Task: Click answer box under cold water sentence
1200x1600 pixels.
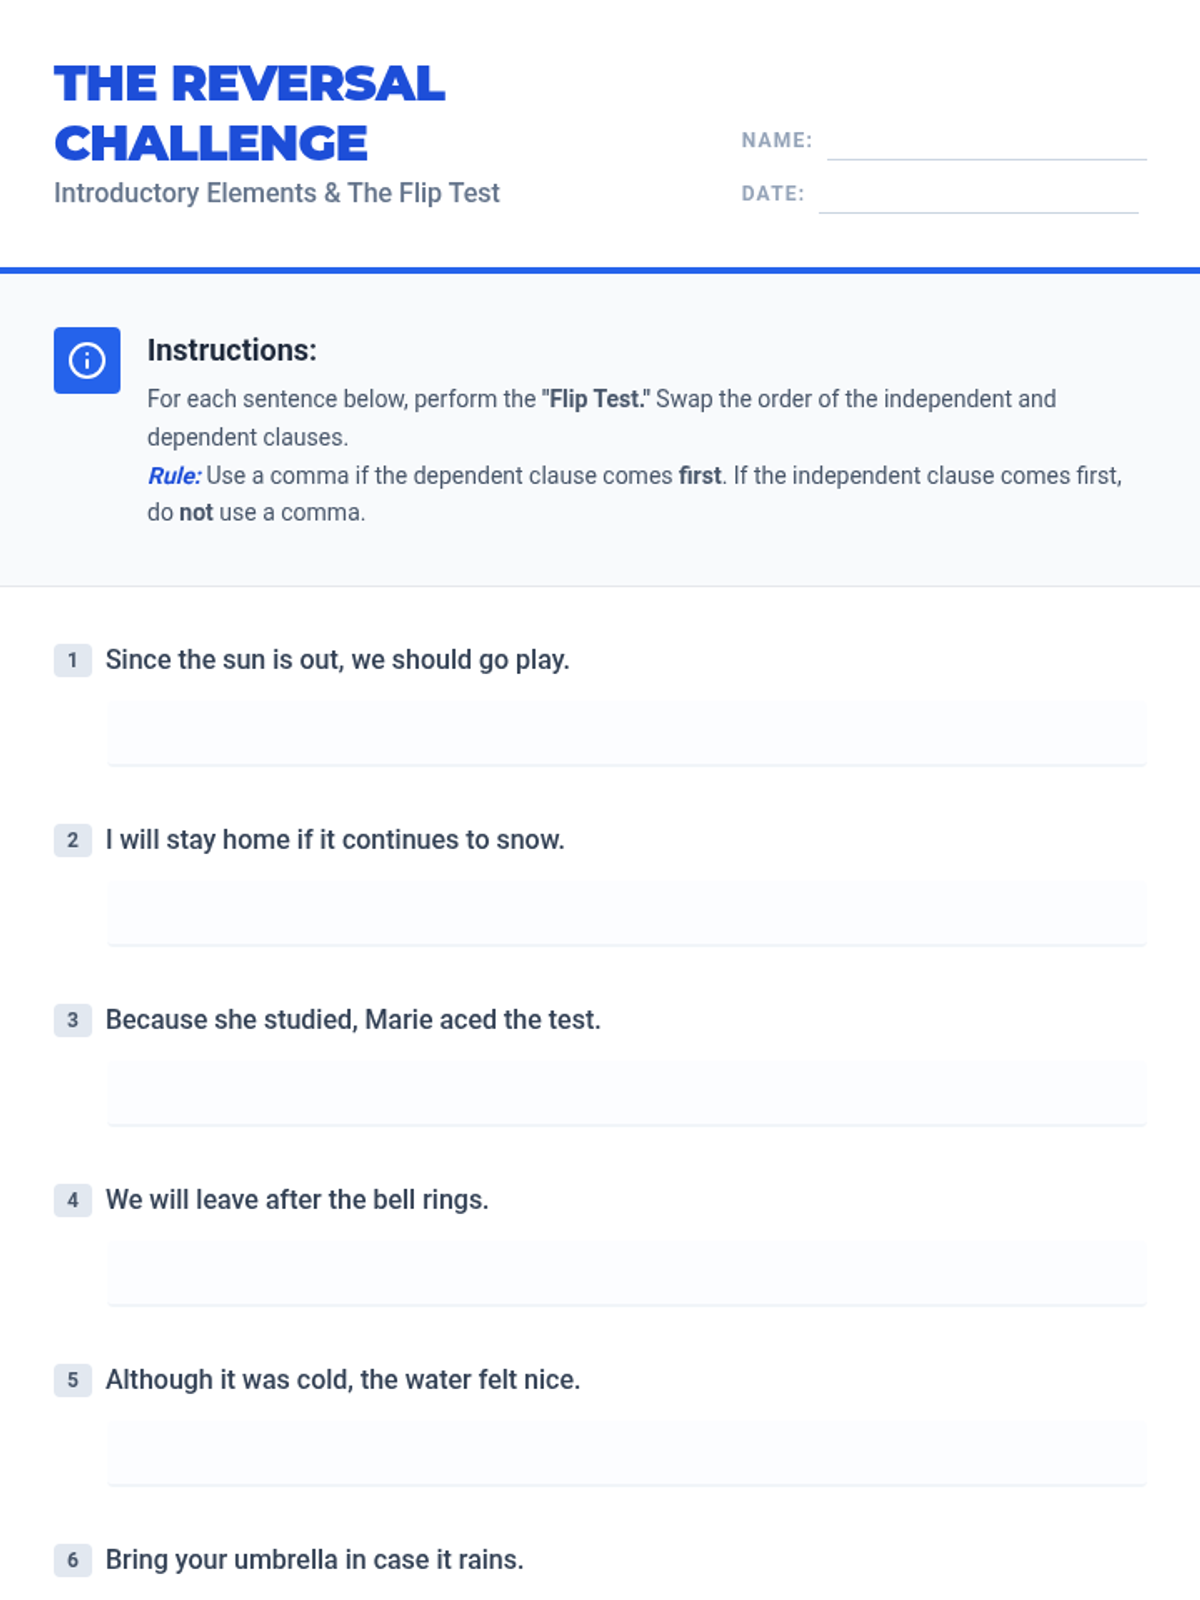Action: tap(626, 1453)
